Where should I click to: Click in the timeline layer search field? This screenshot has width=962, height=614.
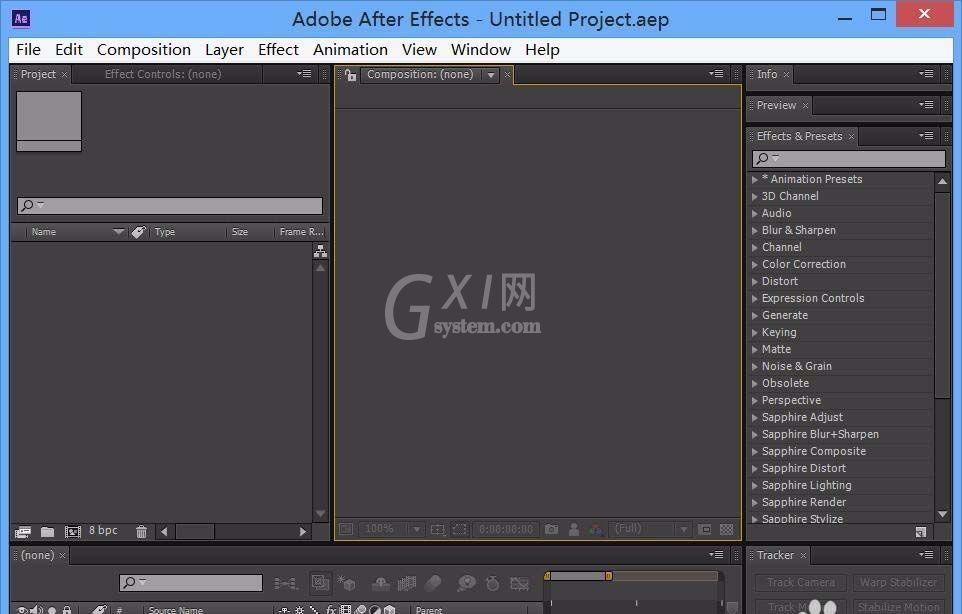191,582
